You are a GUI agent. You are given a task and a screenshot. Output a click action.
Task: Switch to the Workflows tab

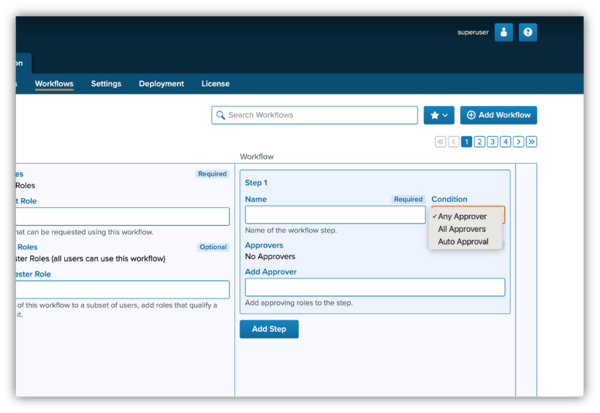(54, 84)
